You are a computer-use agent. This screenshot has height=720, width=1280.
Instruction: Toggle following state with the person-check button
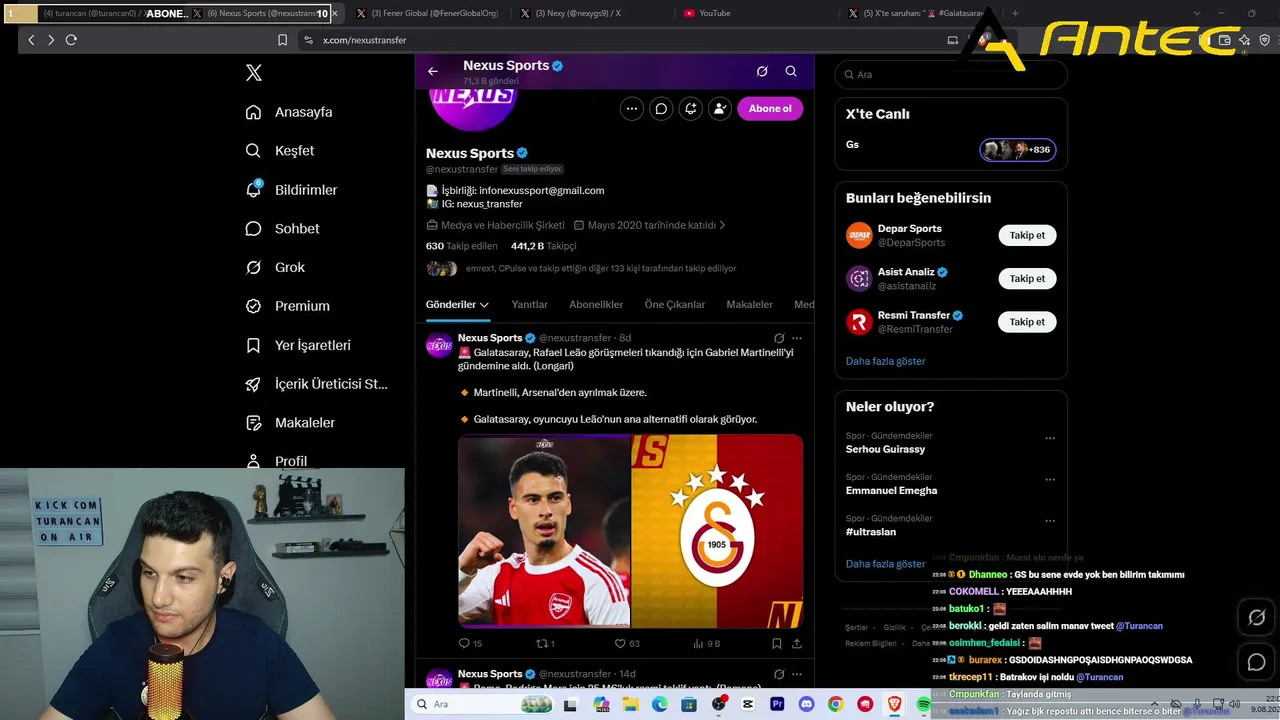pos(720,109)
